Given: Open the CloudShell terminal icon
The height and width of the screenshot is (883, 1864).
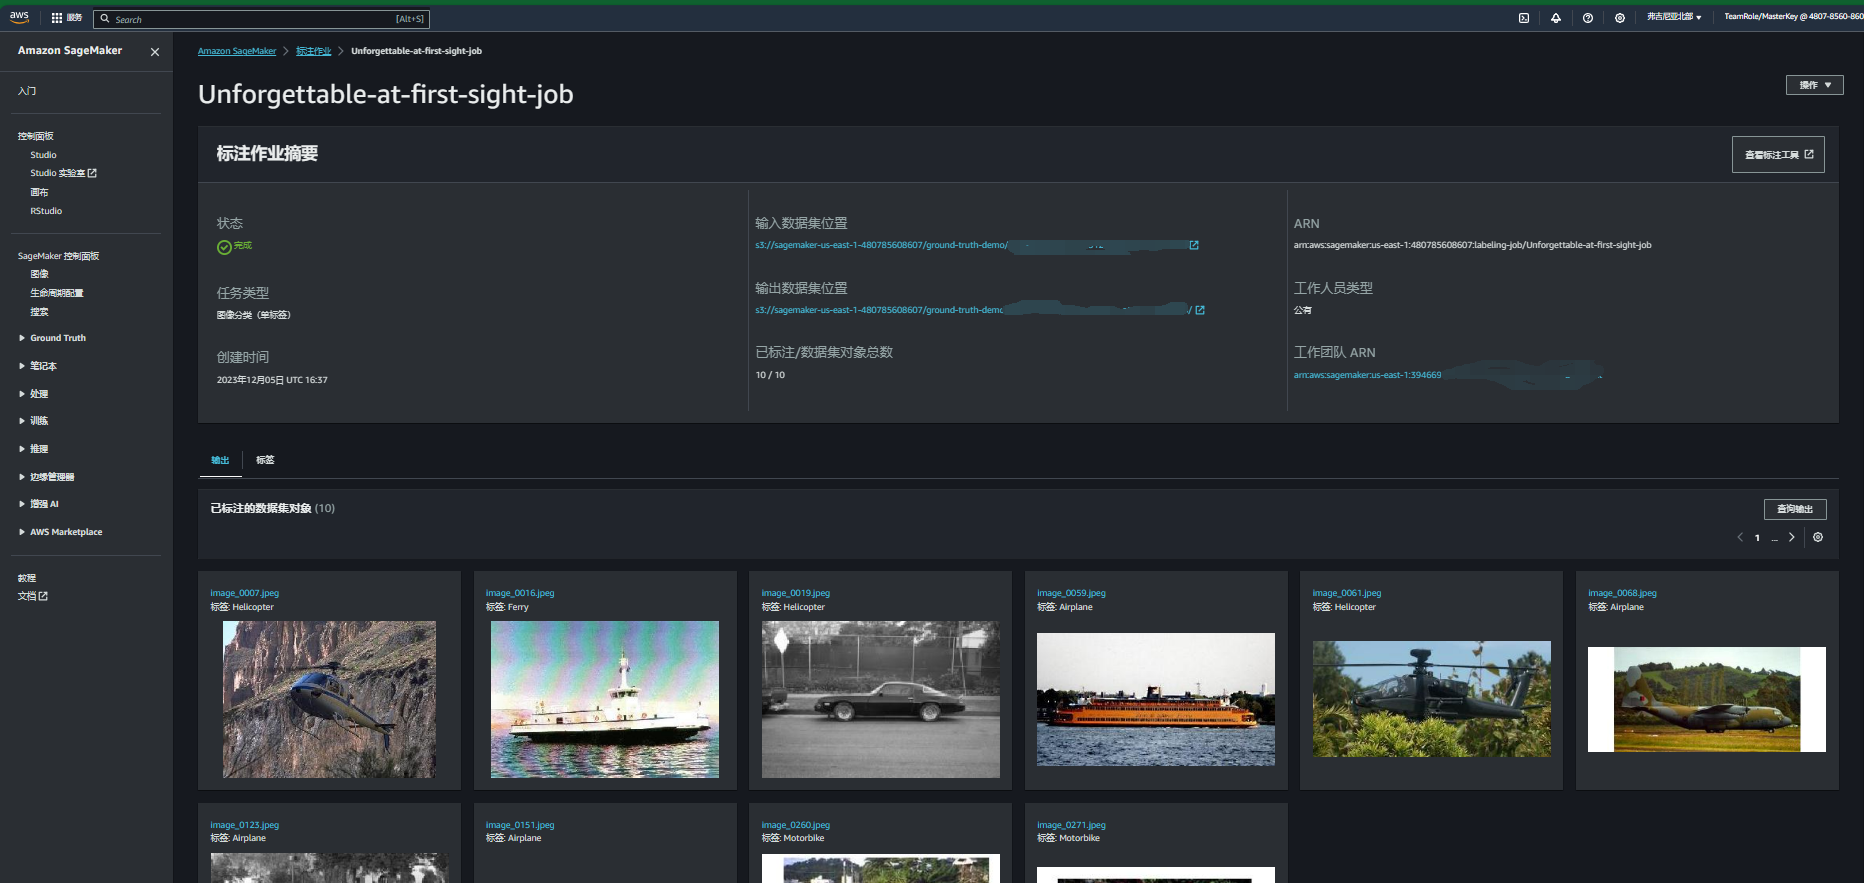Looking at the screenshot, I should pyautogui.click(x=1524, y=18).
